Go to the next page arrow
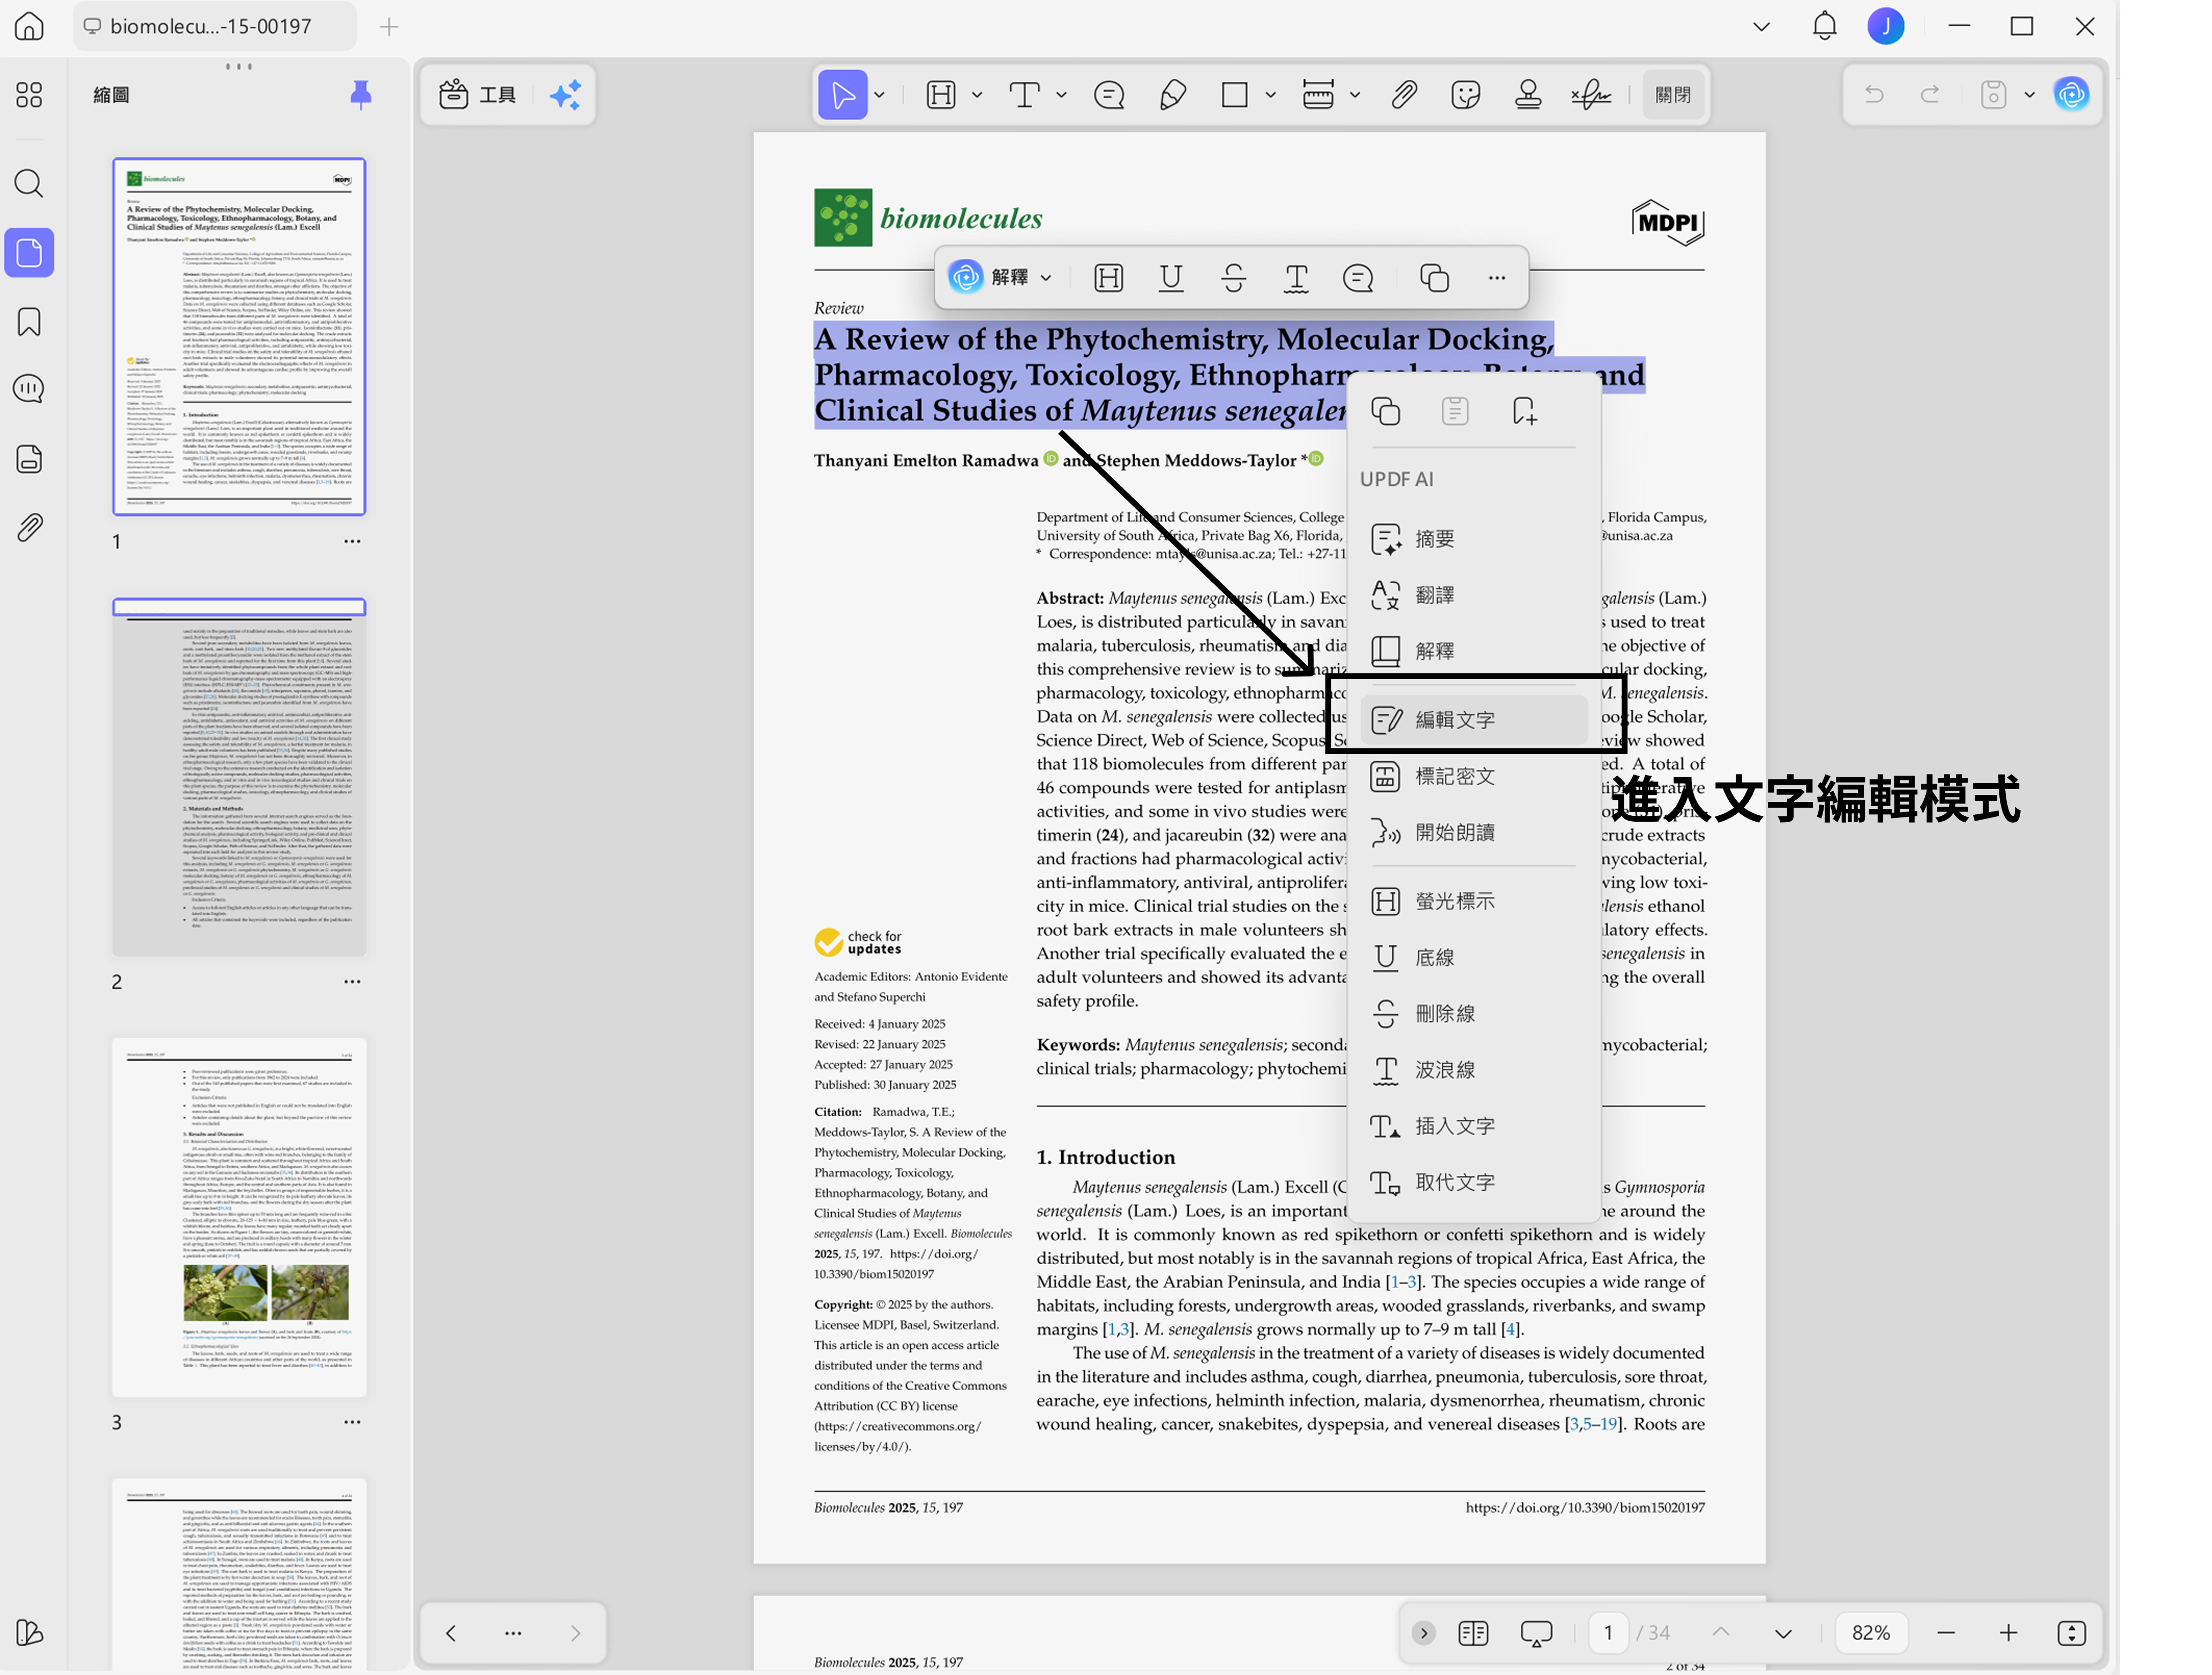 [1783, 1632]
